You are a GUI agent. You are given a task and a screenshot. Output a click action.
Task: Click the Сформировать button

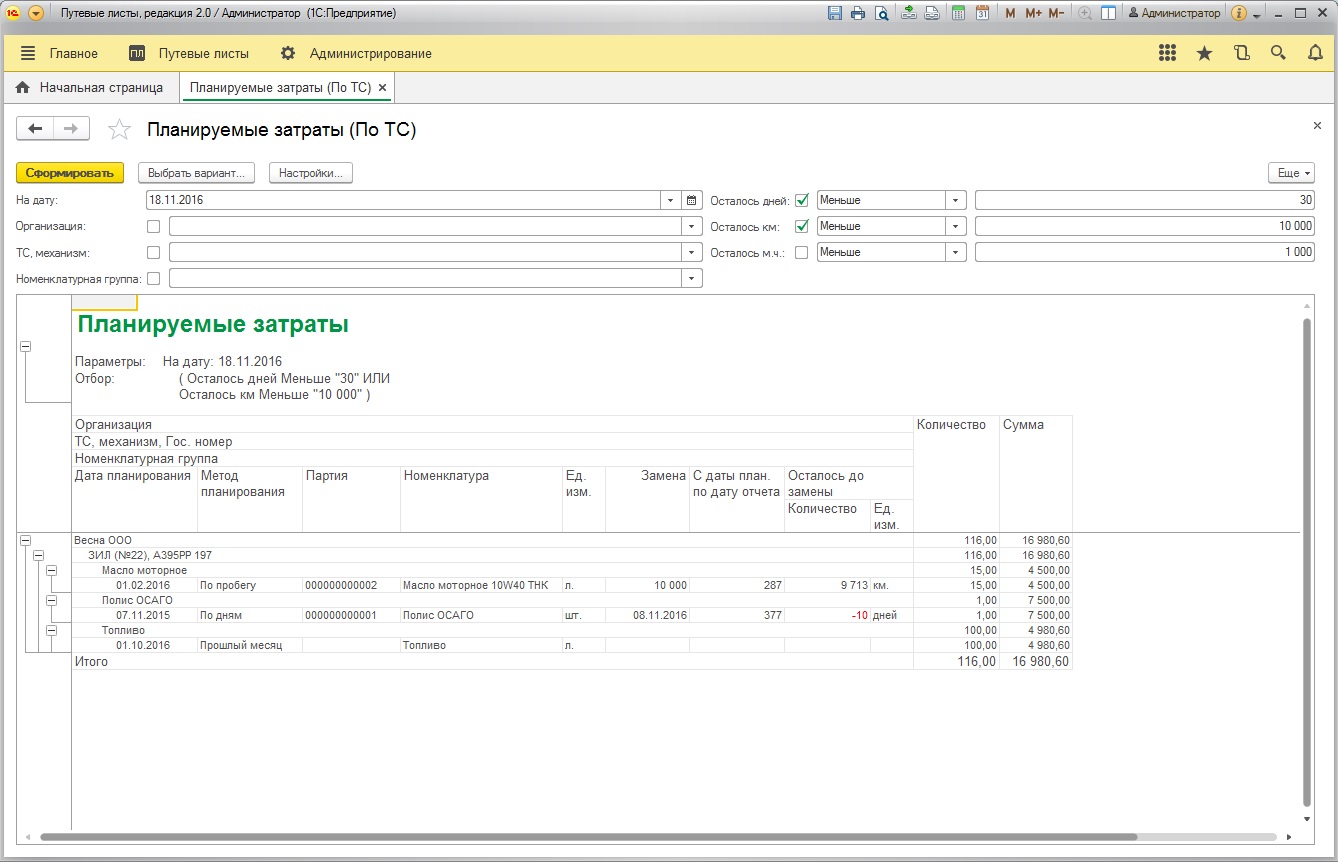click(x=70, y=173)
